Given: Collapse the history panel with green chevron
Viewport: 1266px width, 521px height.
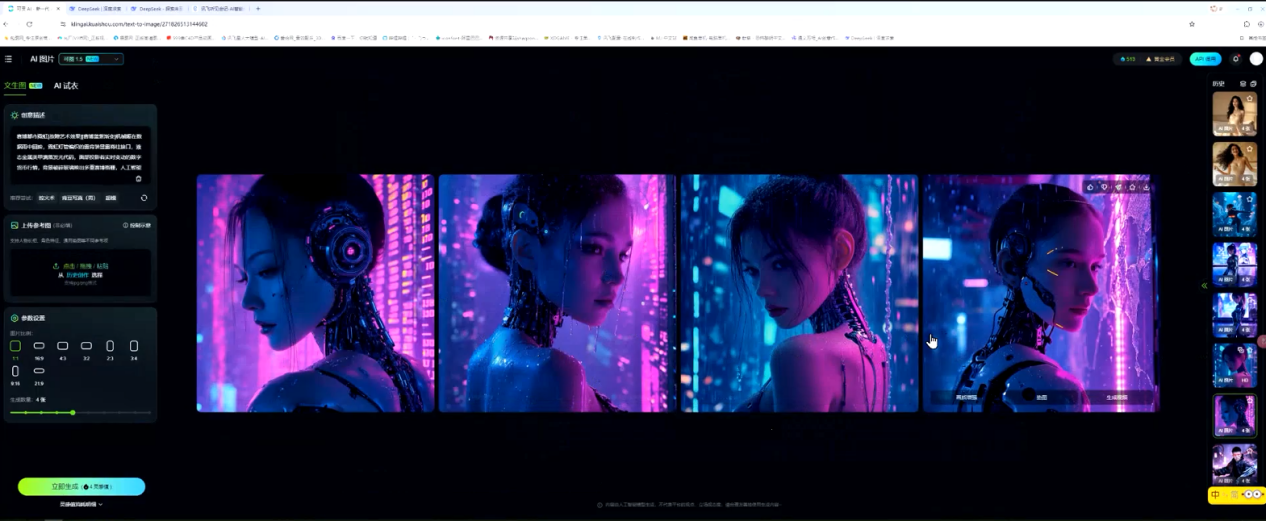Looking at the screenshot, I should pyautogui.click(x=1204, y=286).
